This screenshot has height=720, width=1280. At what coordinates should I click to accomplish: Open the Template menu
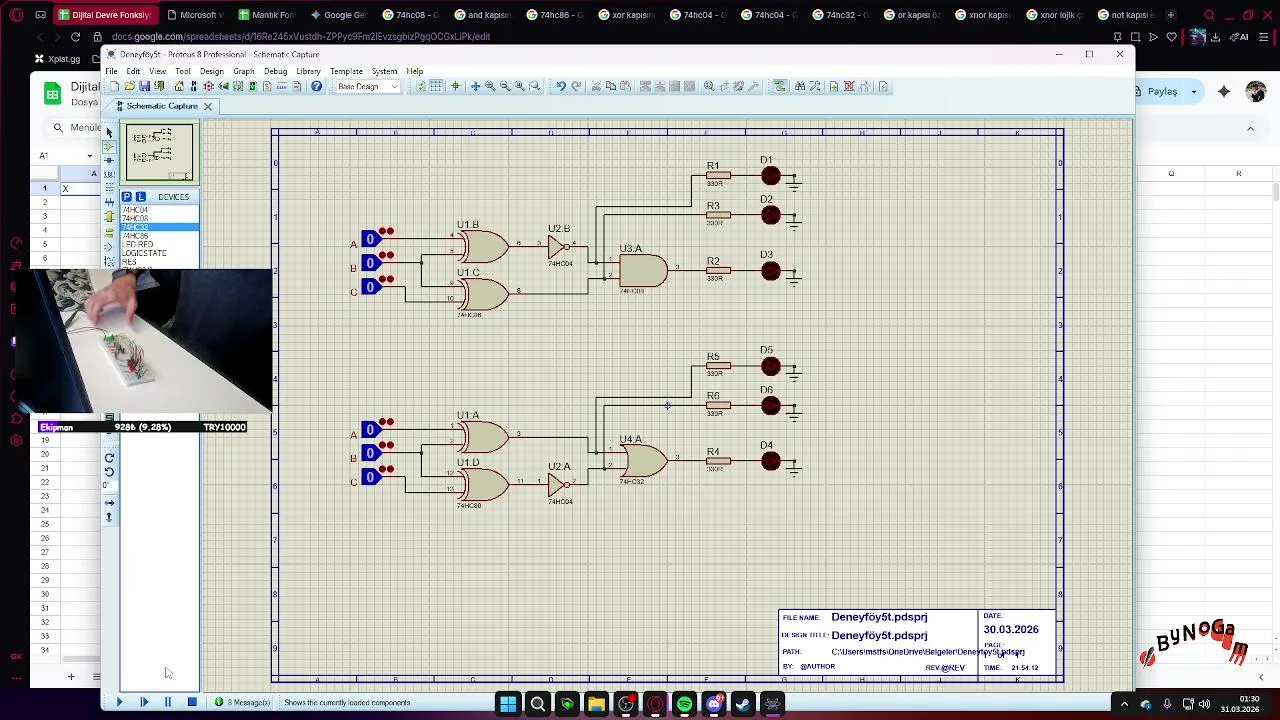tap(346, 71)
